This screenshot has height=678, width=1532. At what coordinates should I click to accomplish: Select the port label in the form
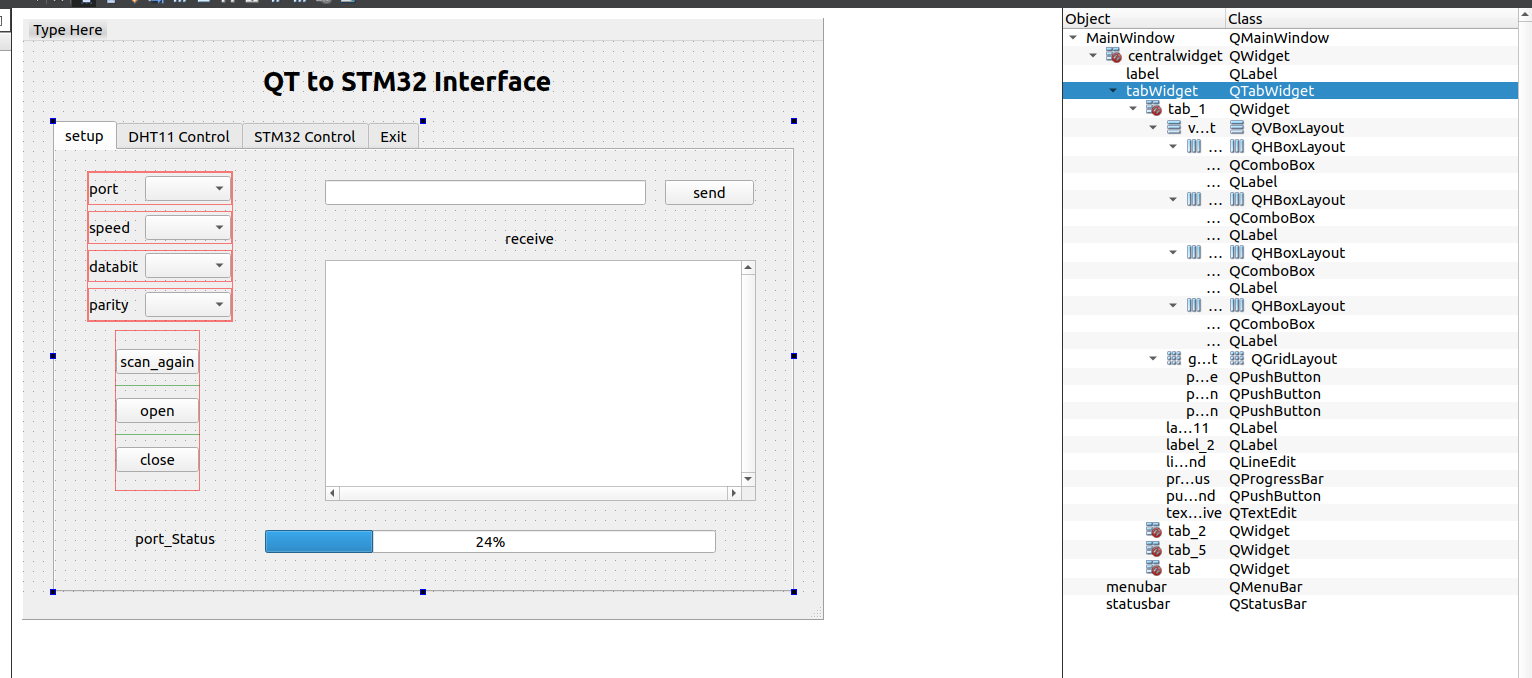[103, 188]
